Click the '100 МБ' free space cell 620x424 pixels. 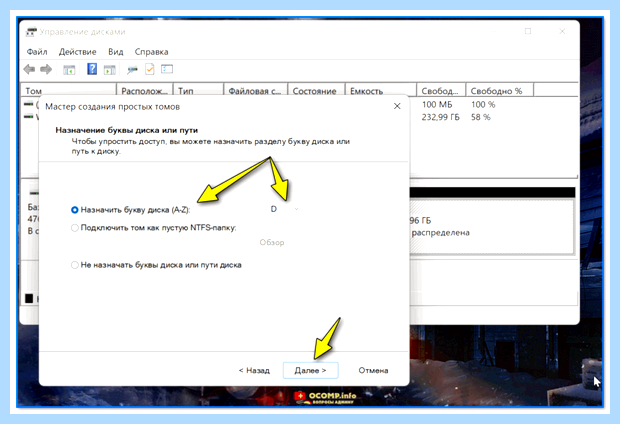437,105
